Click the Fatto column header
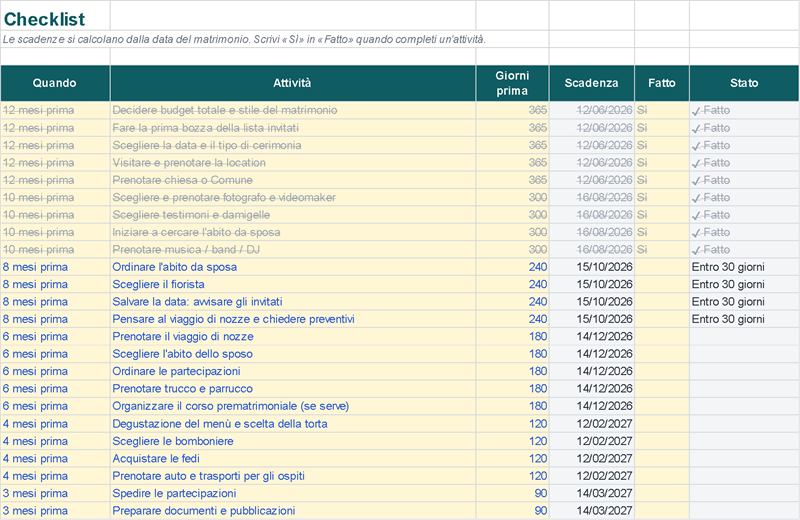The height and width of the screenshot is (520, 800). [x=662, y=83]
